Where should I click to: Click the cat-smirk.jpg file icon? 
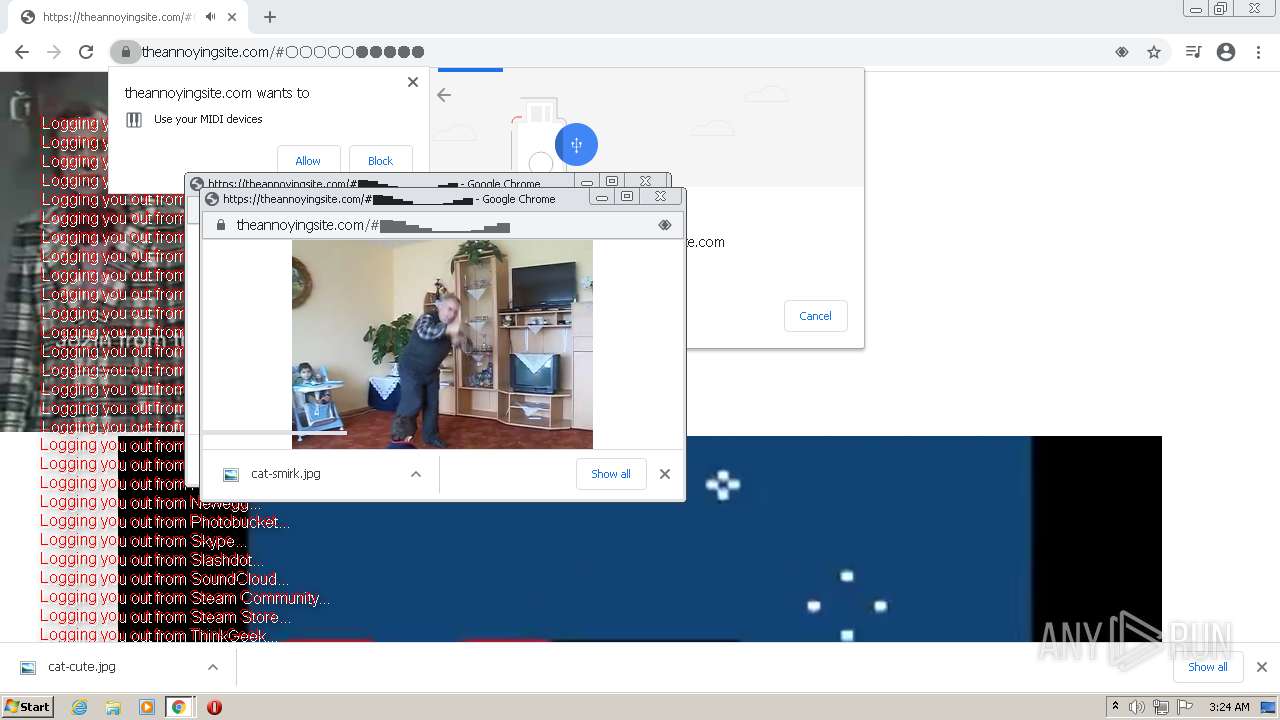point(231,474)
